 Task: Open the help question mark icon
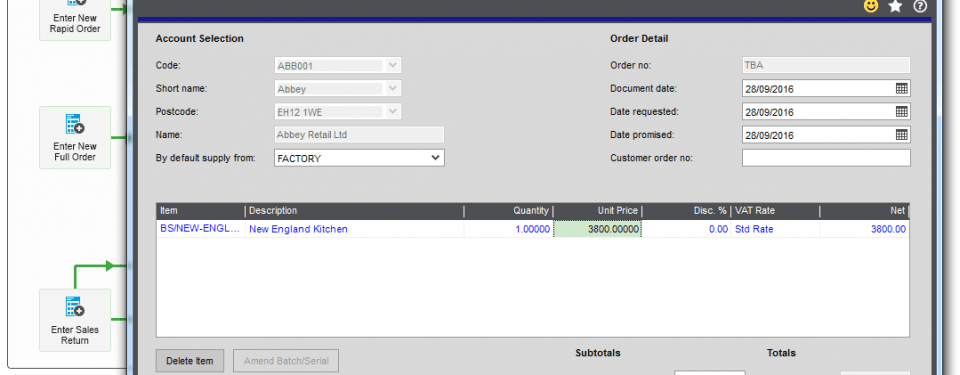pos(920,6)
